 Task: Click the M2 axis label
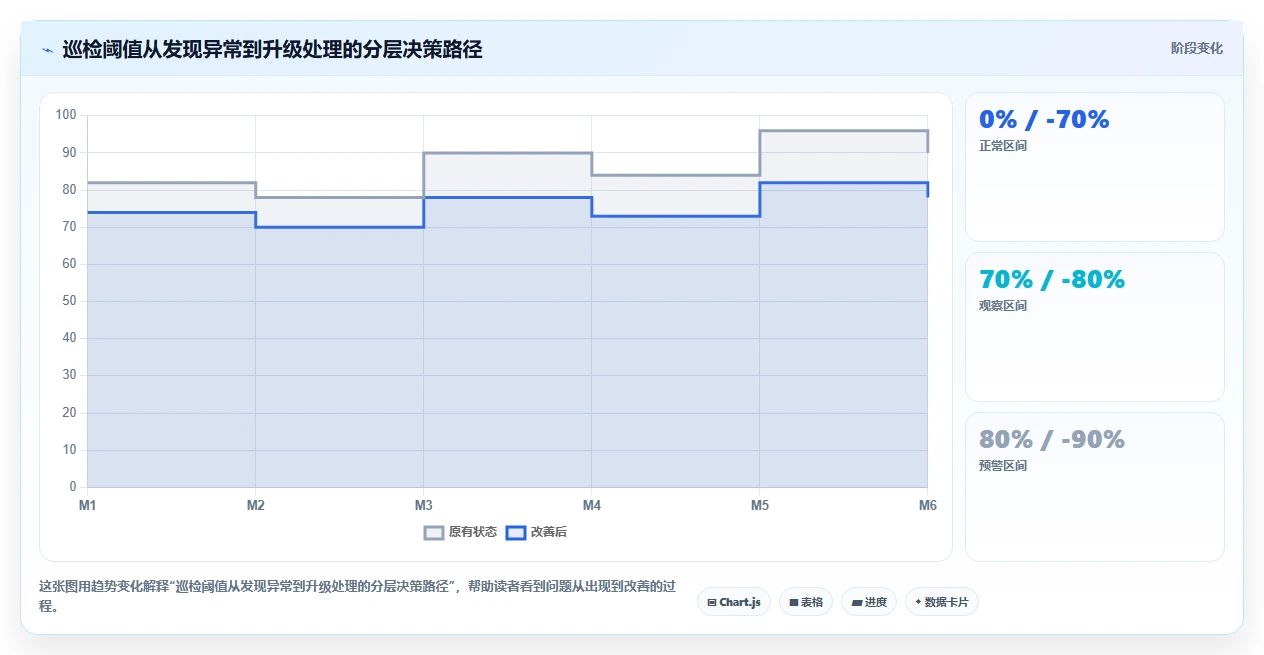(255, 506)
